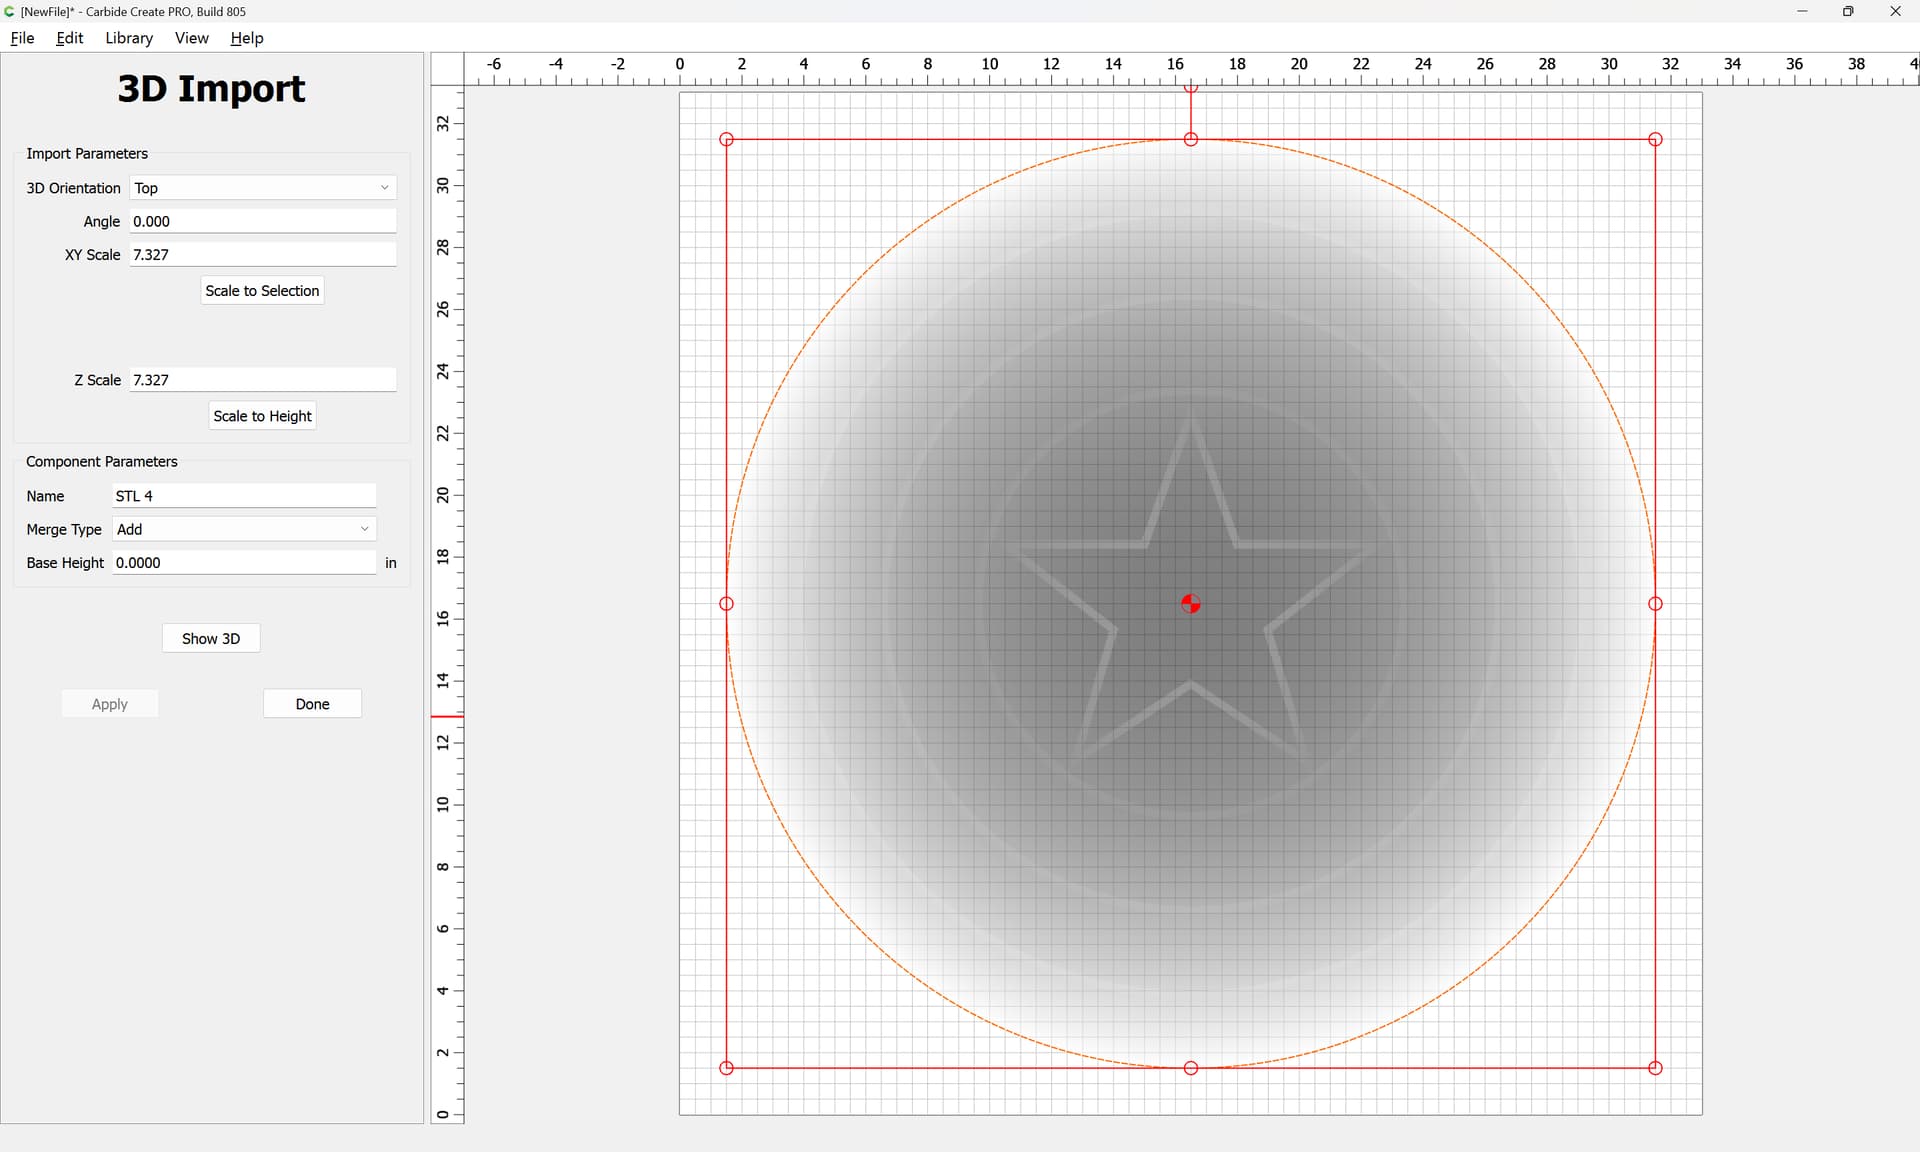Click the Scale to Height button
The image size is (1920, 1152).
262,416
